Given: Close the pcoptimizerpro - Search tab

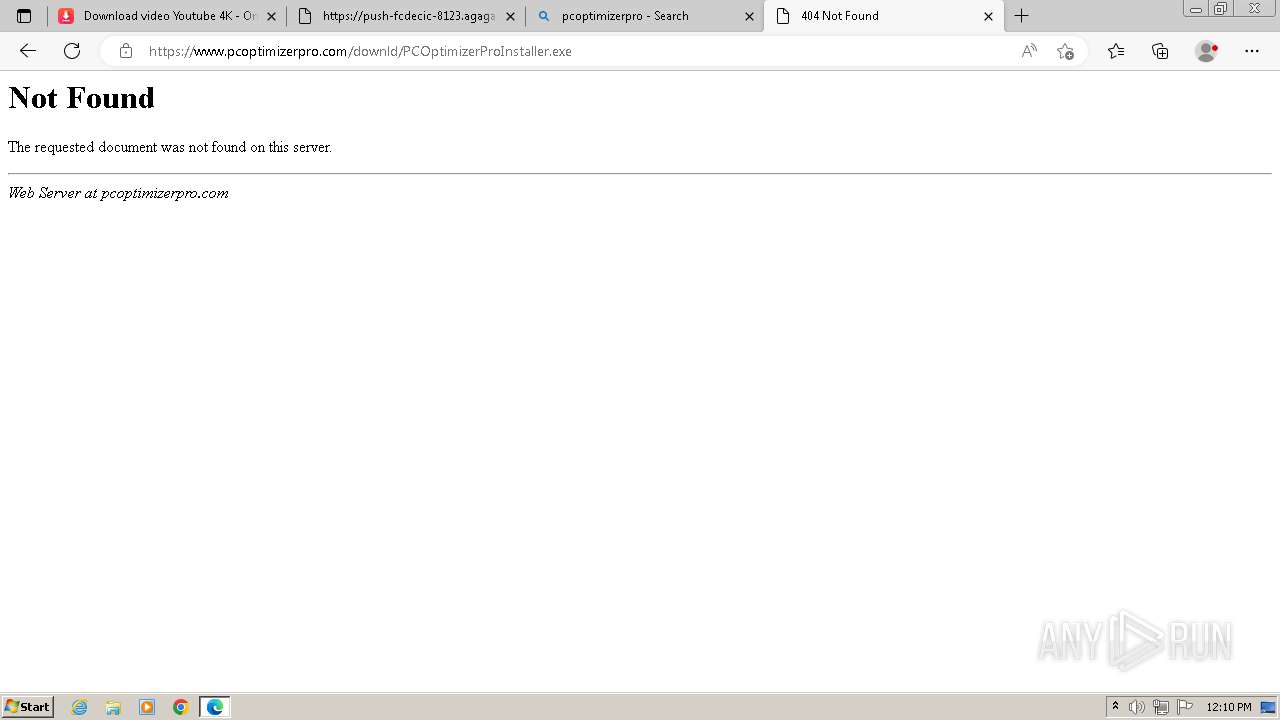Looking at the screenshot, I should (x=749, y=16).
